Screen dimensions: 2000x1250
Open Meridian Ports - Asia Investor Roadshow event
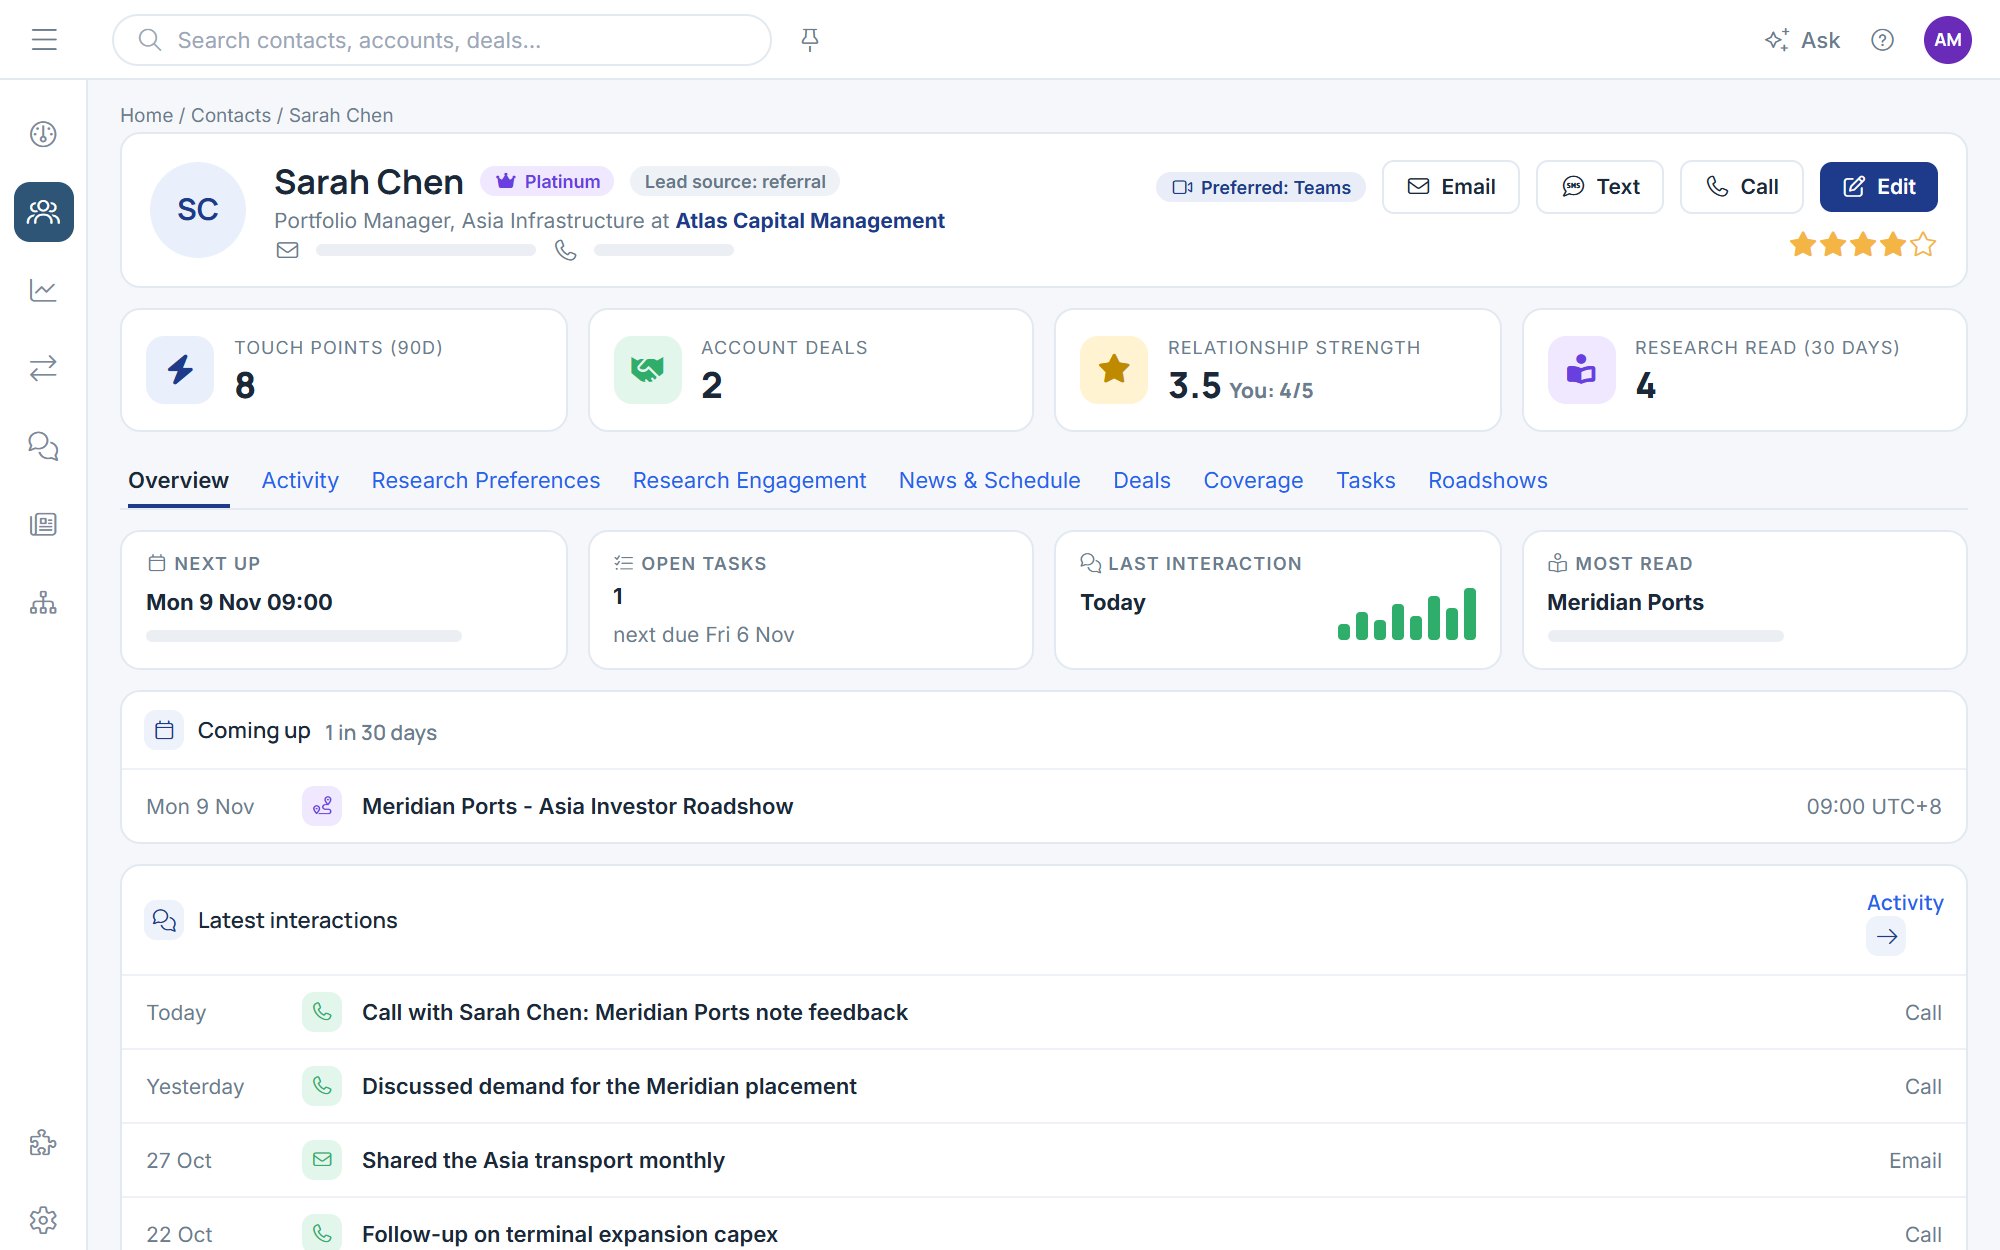point(1044,806)
